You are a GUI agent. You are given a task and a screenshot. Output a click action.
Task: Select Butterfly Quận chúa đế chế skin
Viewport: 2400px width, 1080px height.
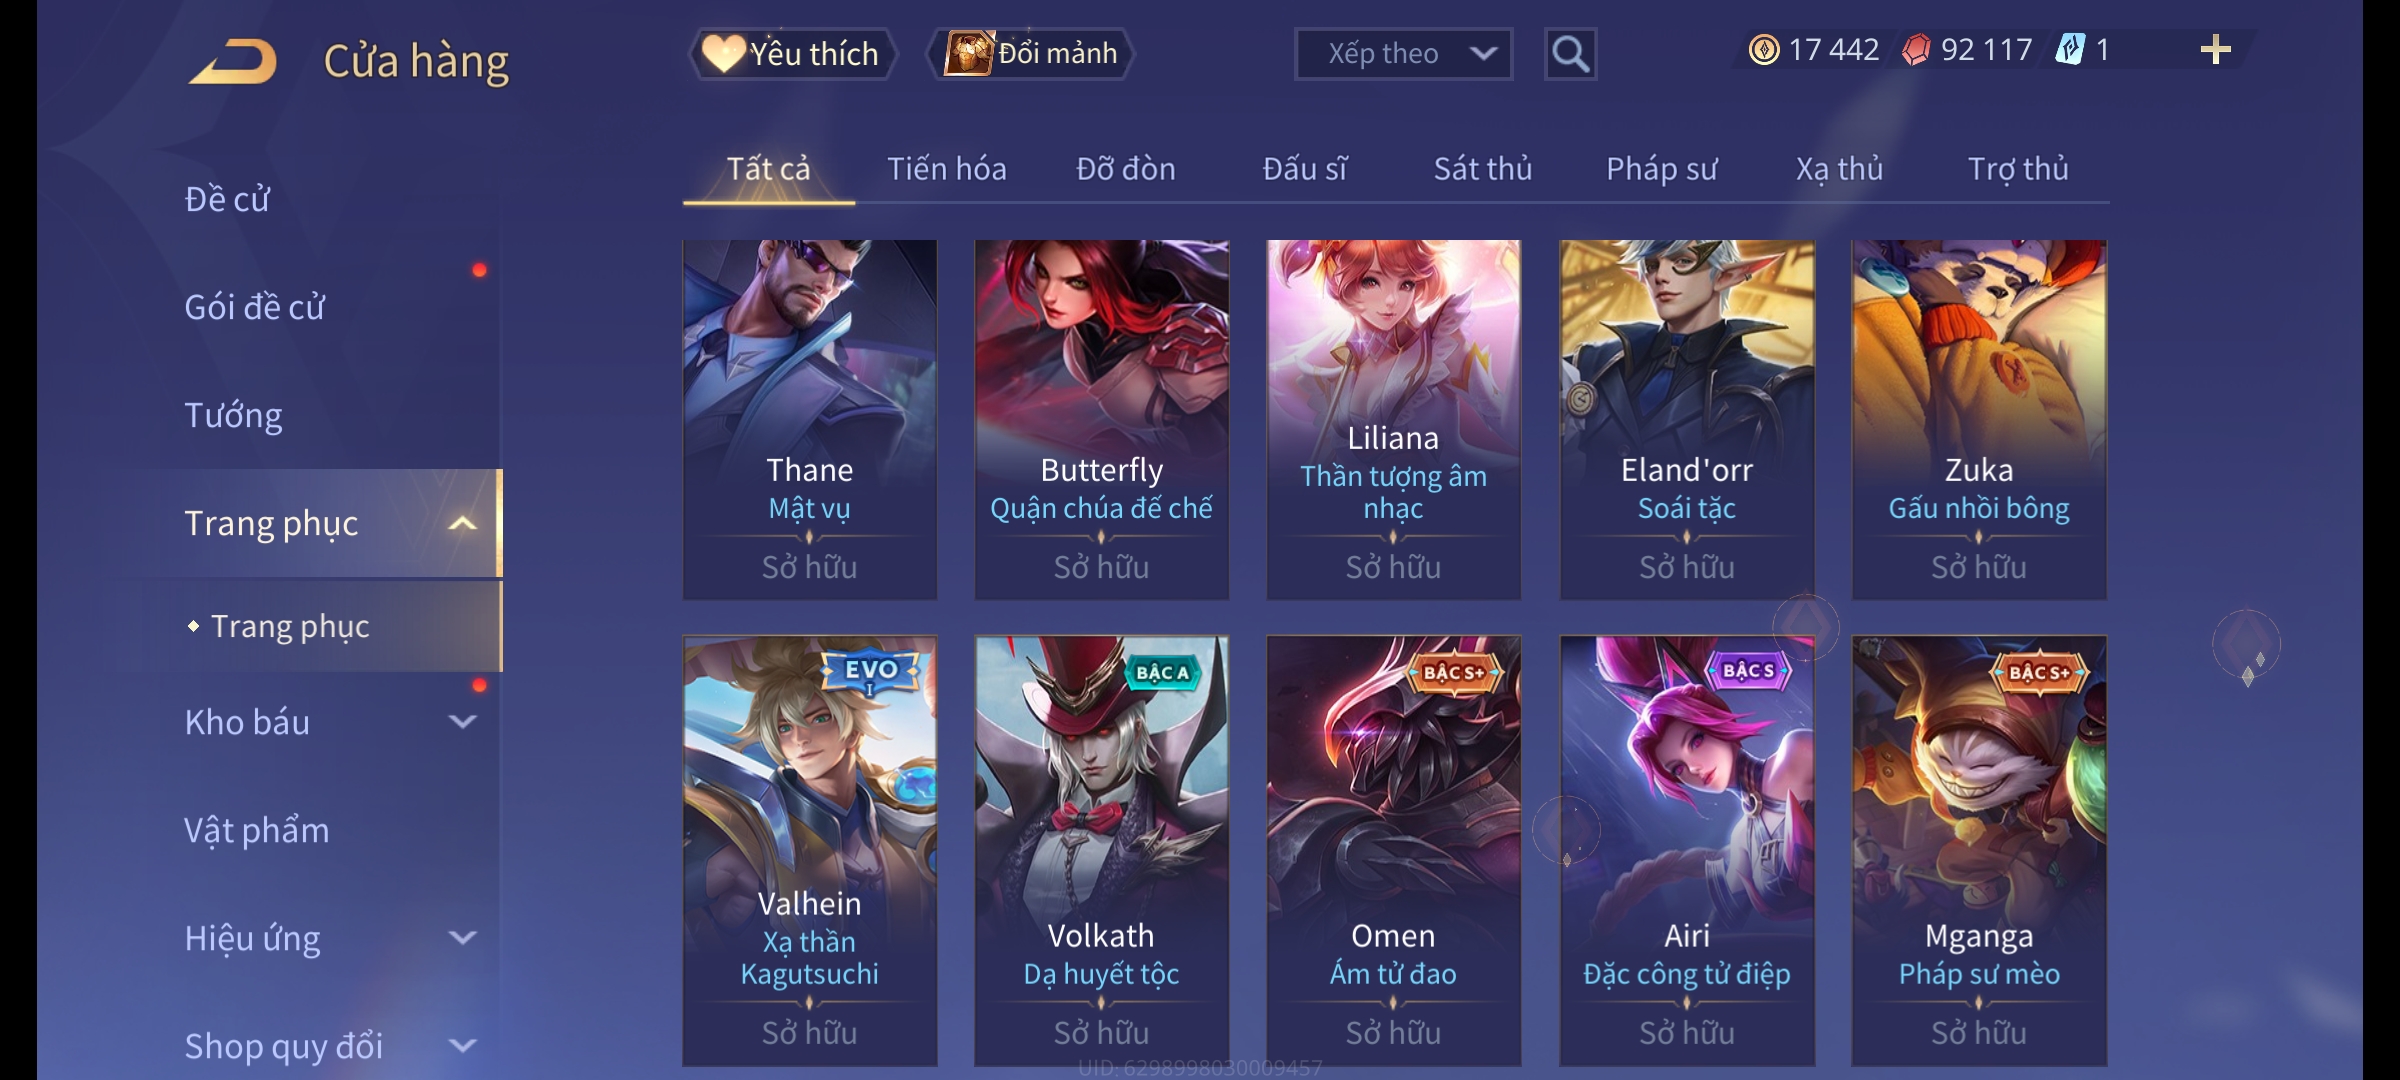[1101, 419]
